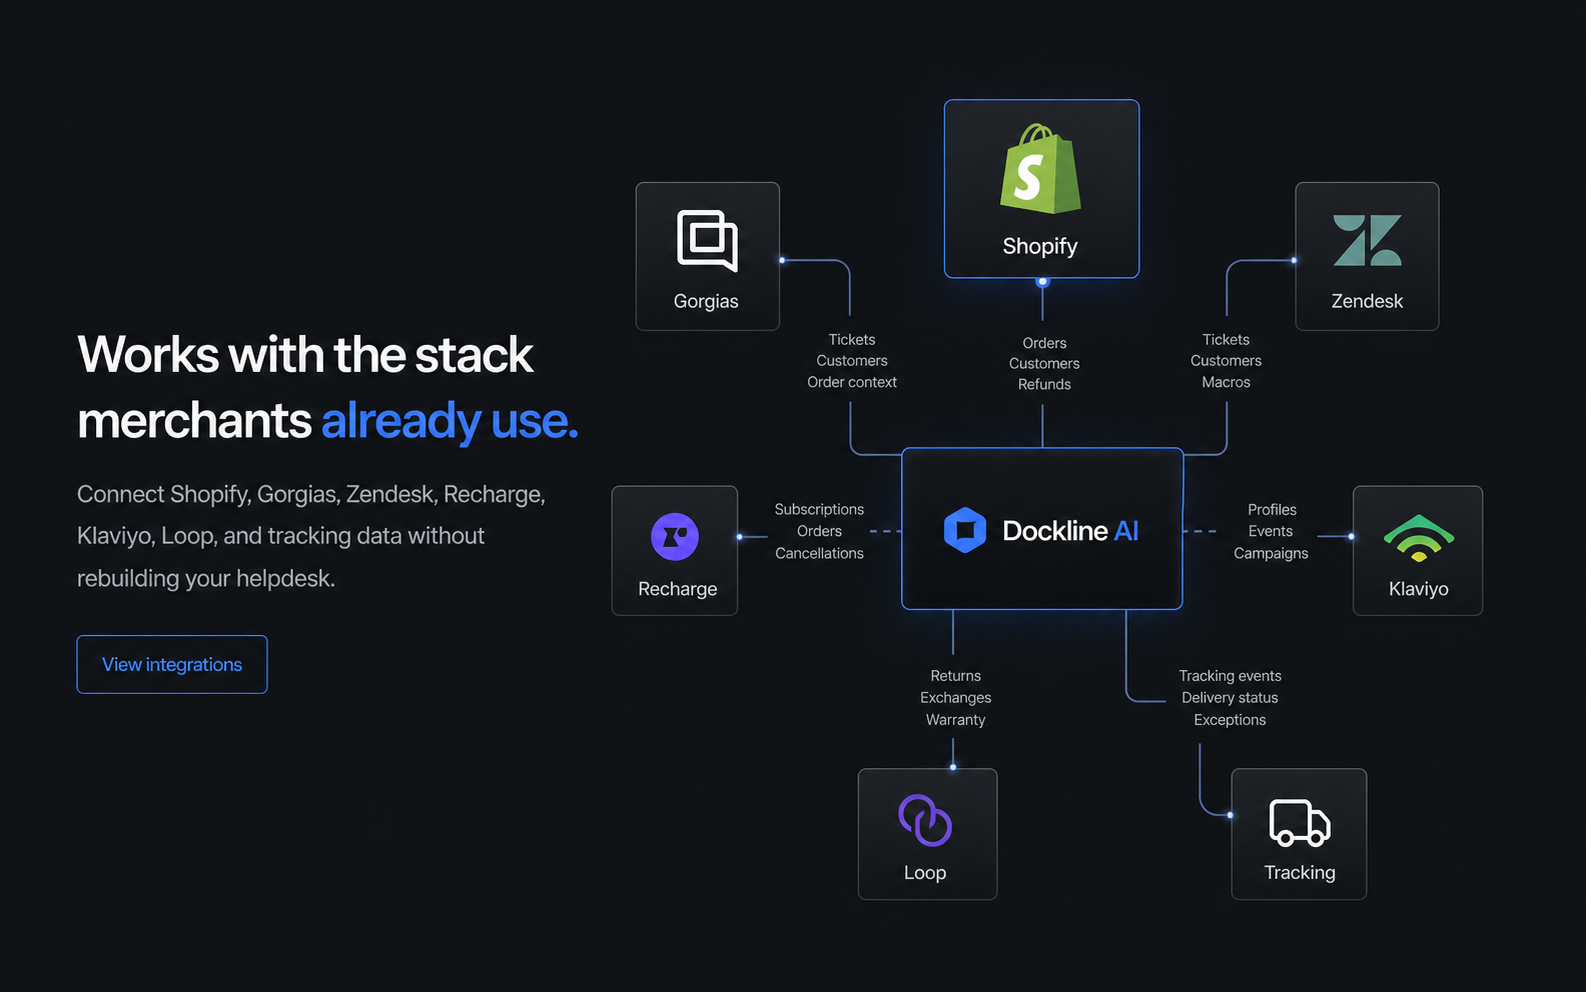Click the Recharge purple circle icon

(675, 537)
